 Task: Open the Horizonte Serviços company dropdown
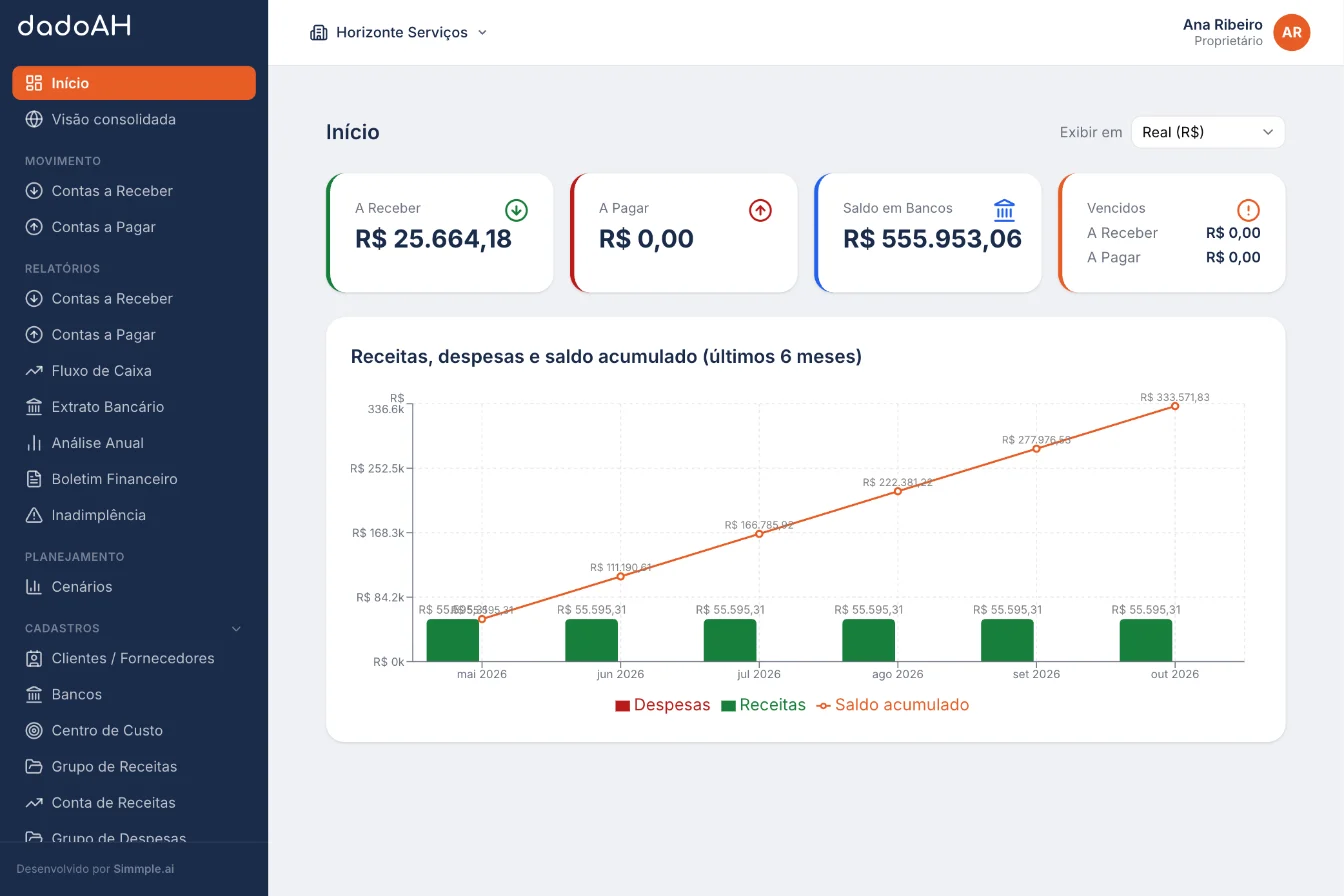[x=399, y=32]
